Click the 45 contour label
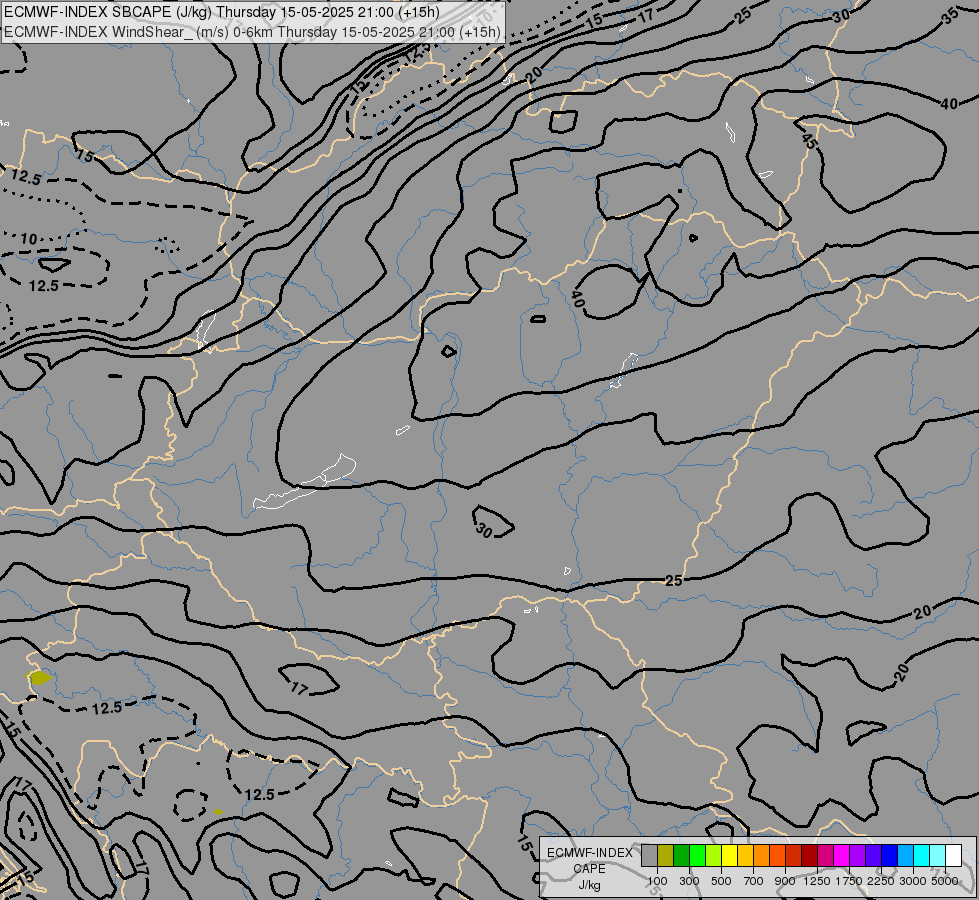 (809, 141)
